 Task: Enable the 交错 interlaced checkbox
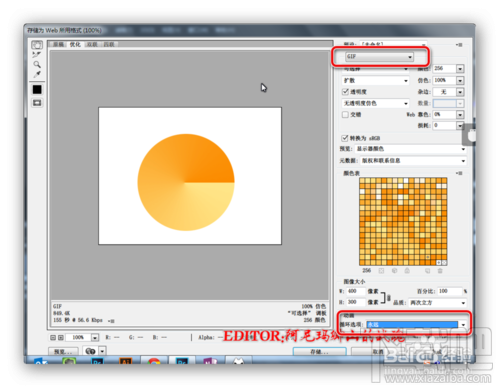click(345, 114)
